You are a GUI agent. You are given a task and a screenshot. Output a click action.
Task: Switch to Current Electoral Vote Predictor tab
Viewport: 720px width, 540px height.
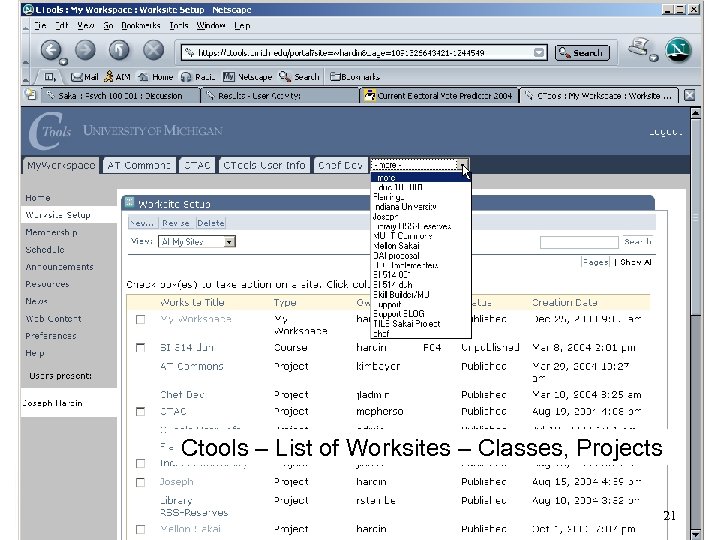(439, 96)
